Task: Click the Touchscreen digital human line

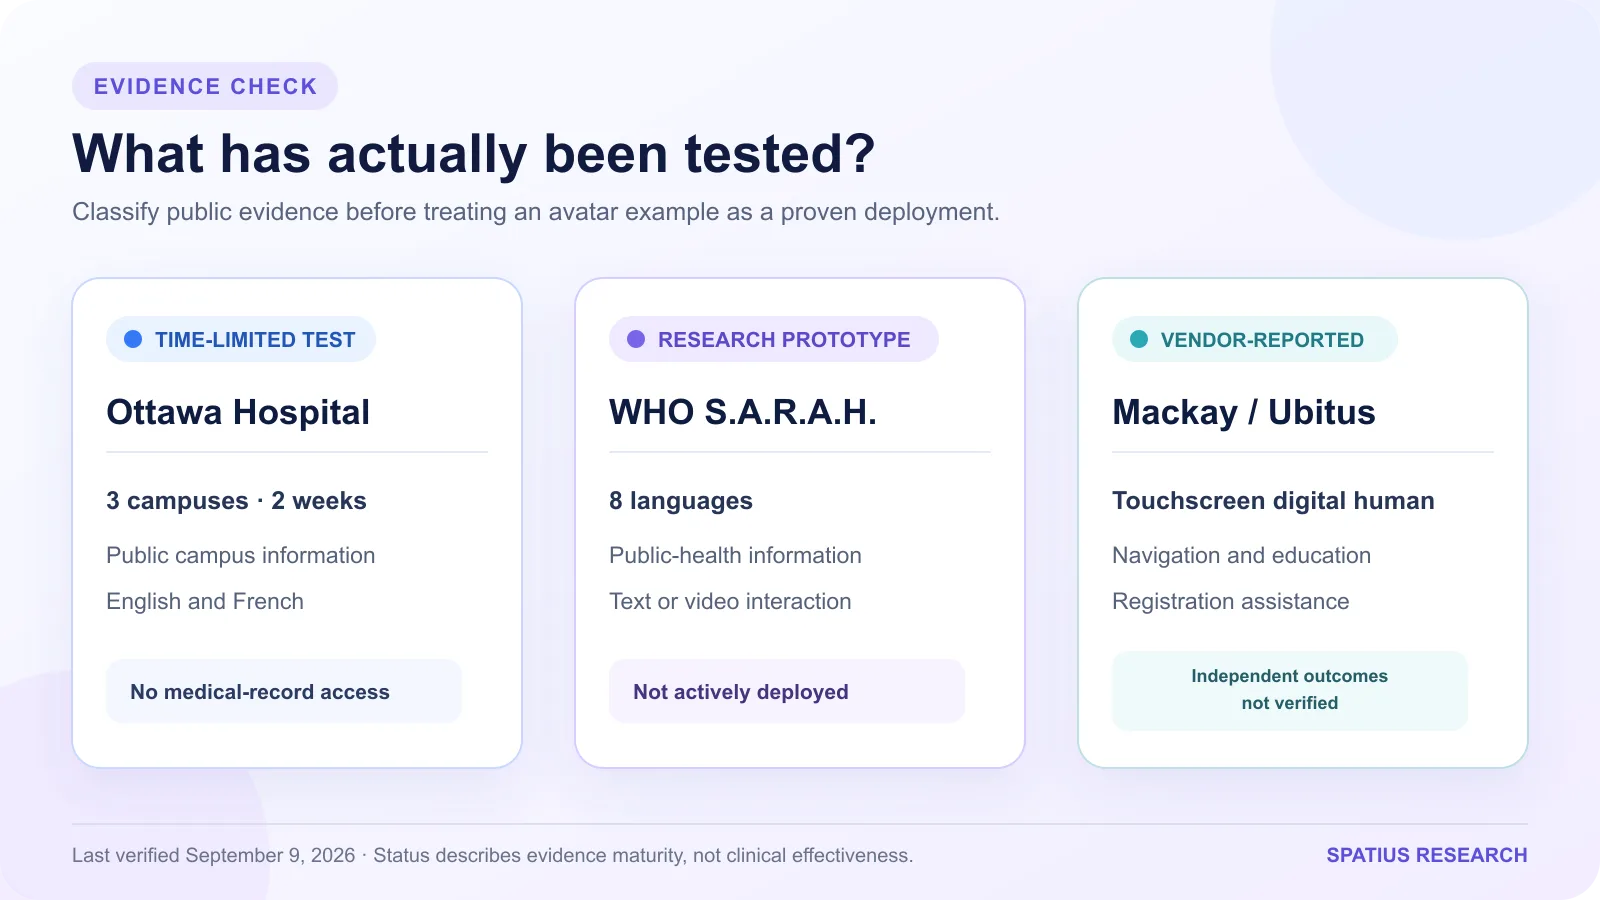Action: coord(1274,501)
